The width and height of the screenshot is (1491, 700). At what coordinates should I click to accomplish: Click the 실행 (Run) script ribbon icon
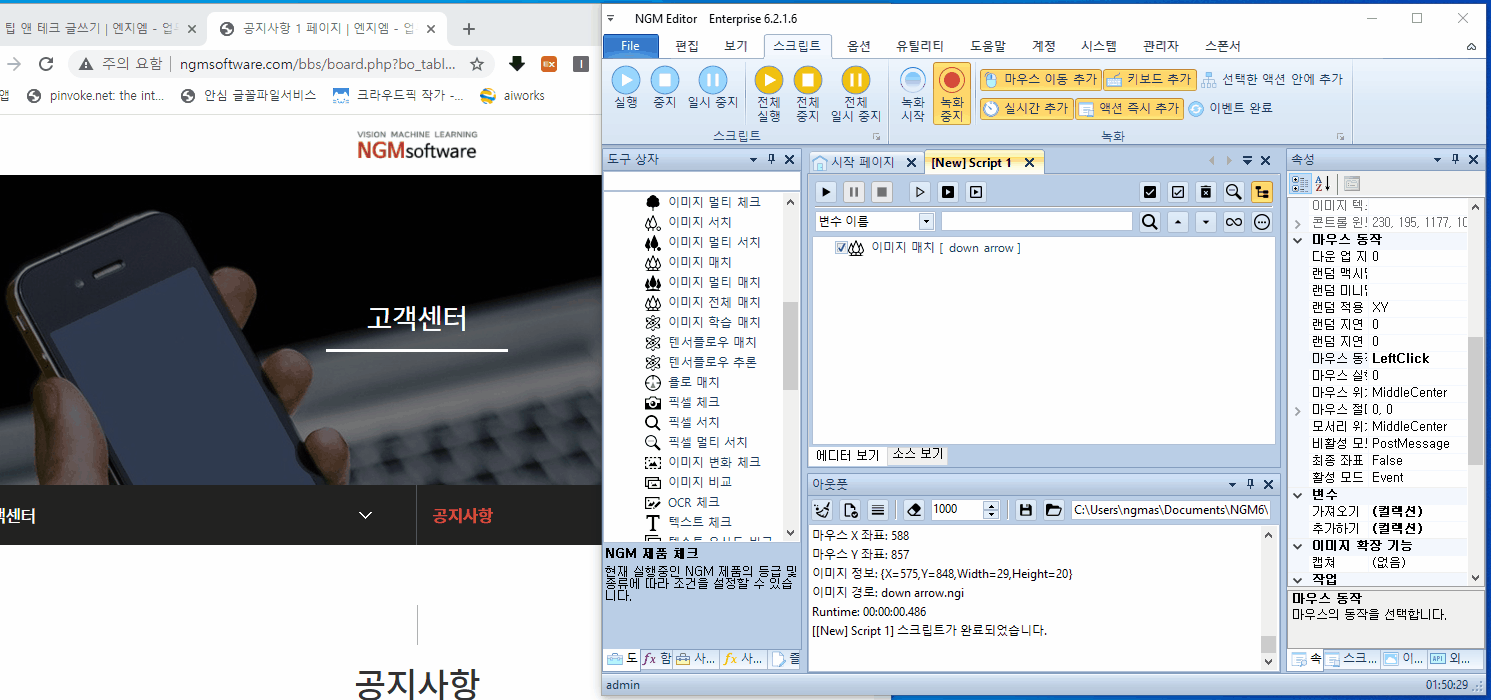pyautogui.click(x=626, y=80)
